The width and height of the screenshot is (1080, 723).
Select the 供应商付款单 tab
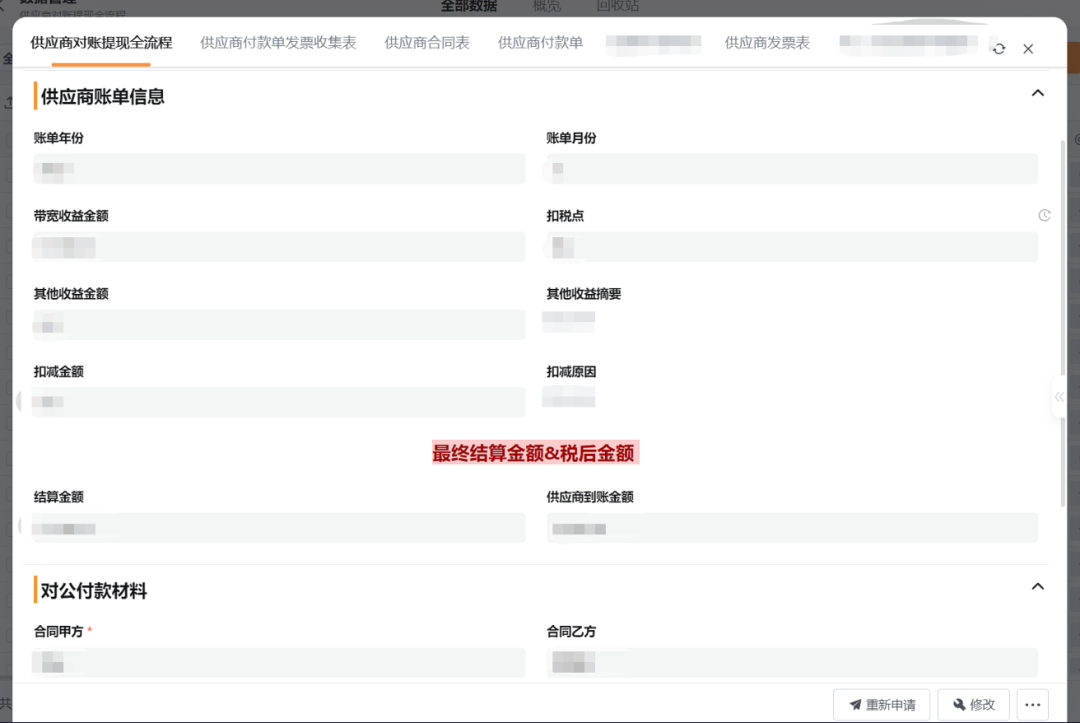540,43
